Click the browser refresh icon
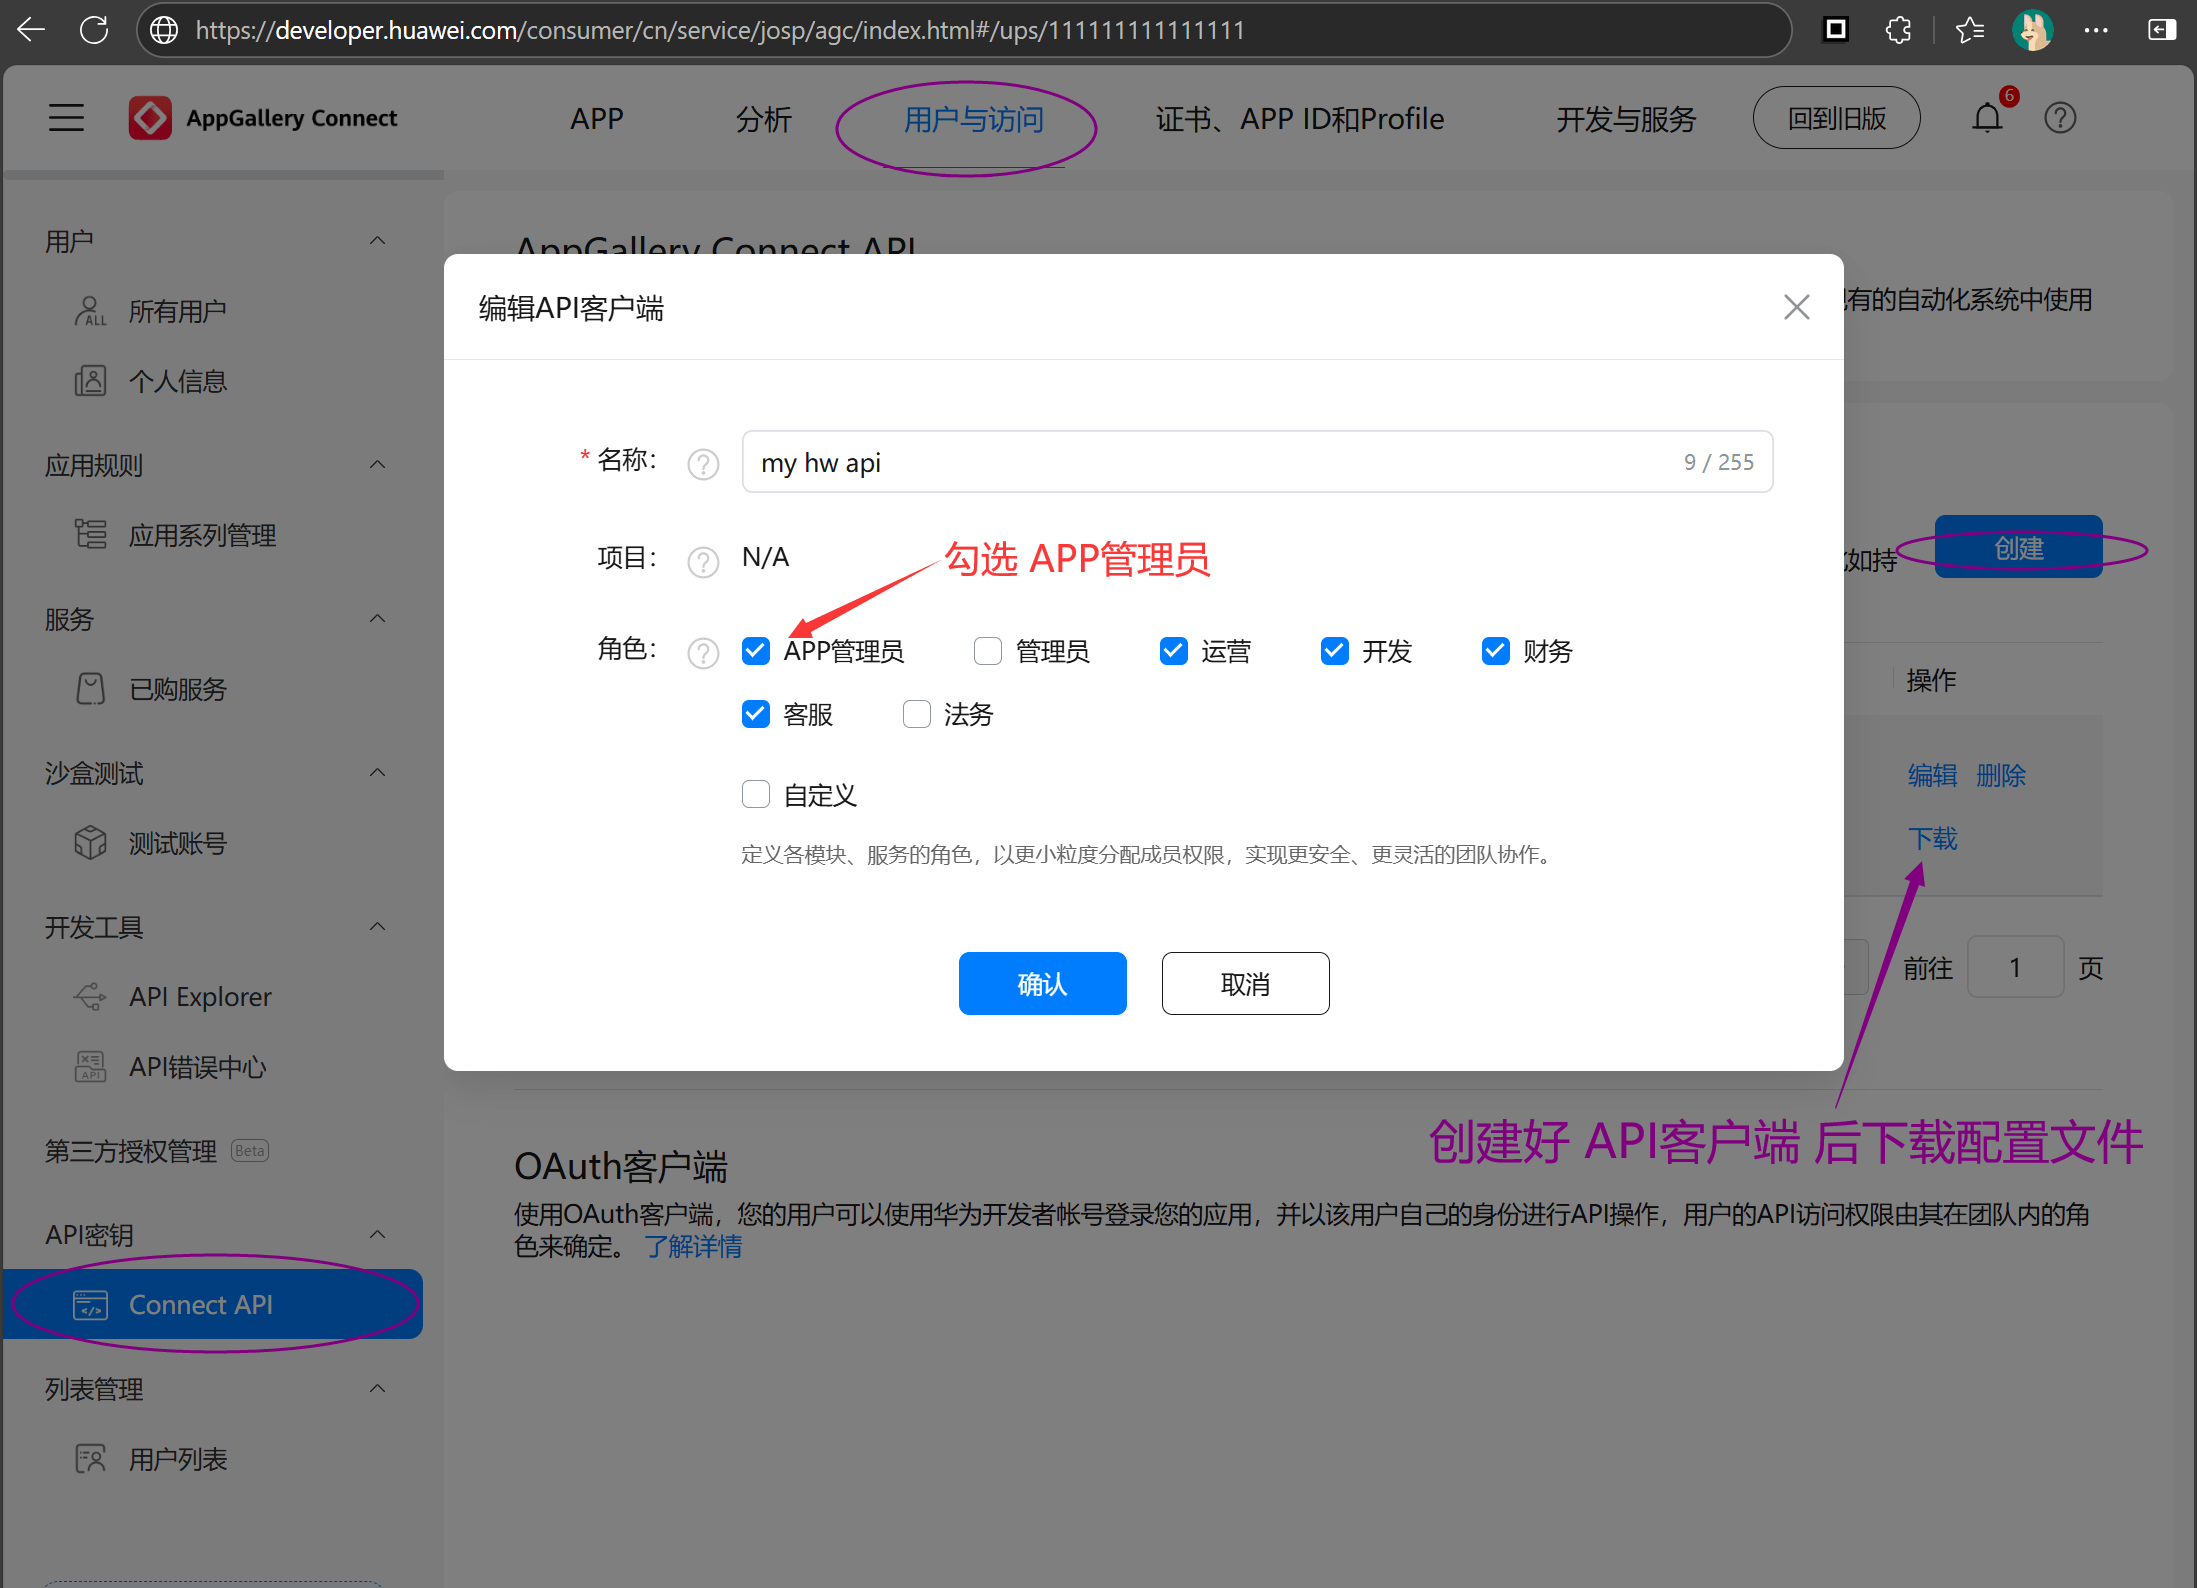 pos(94,30)
